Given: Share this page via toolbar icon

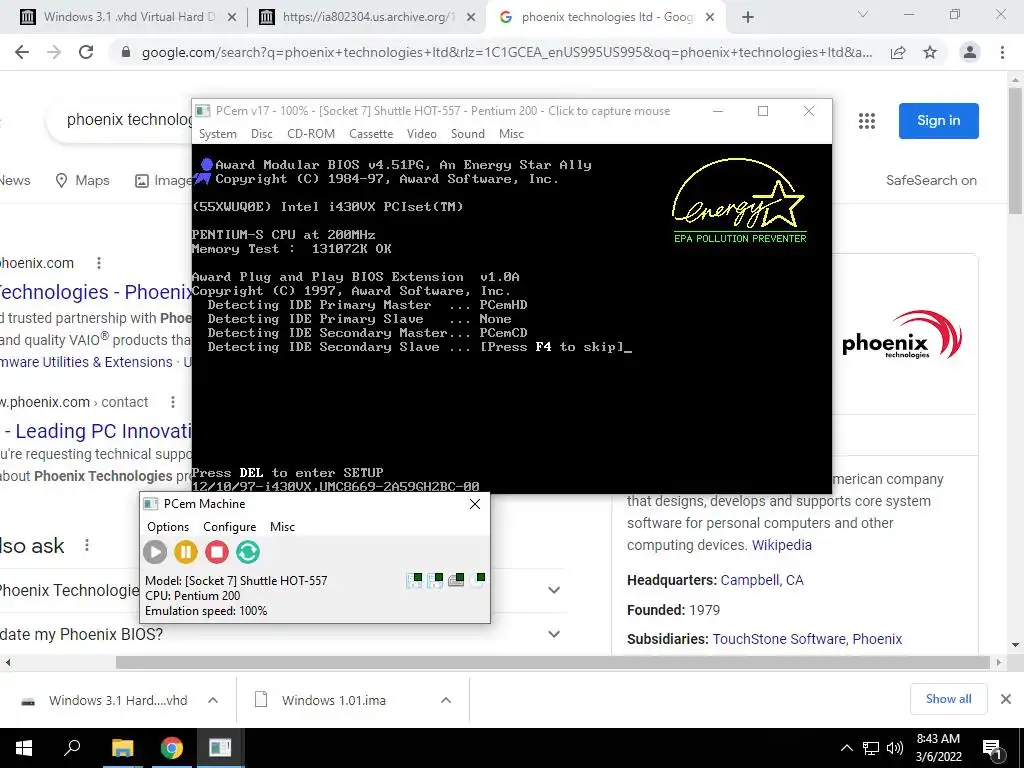Looking at the screenshot, I should tap(898, 52).
